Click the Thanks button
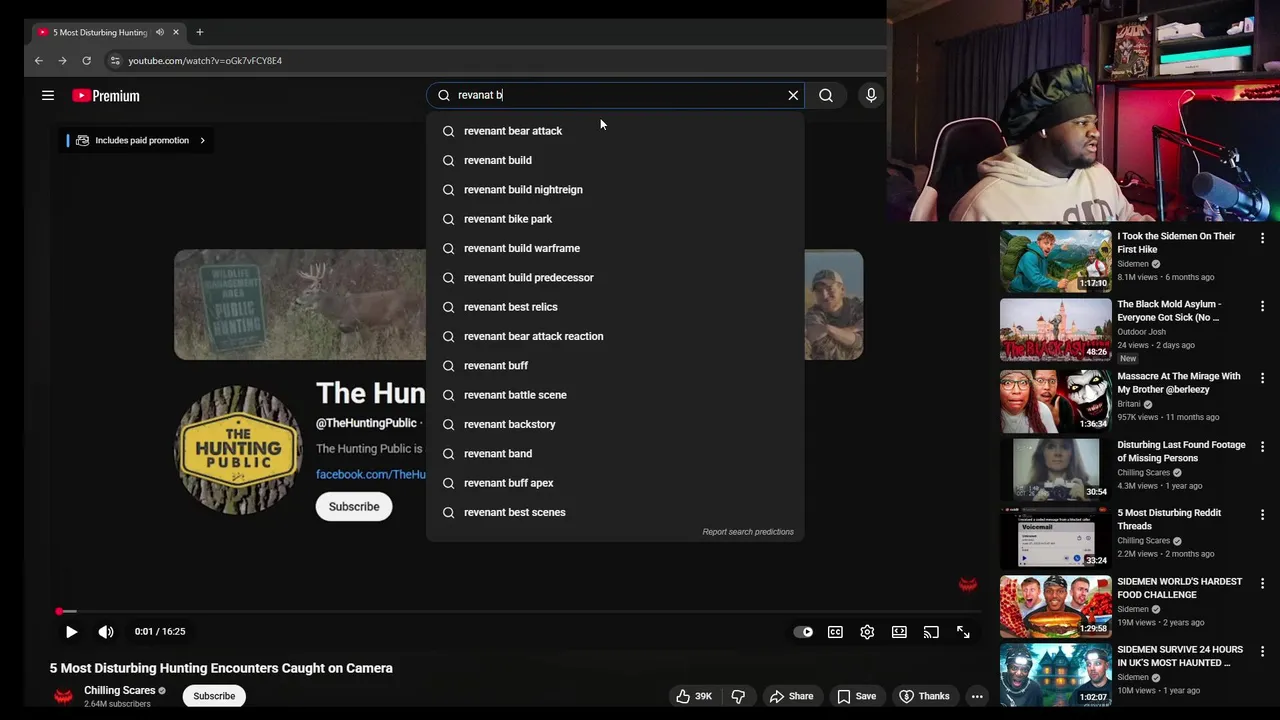The height and width of the screenshot is (720, 1280). coord(924,696)
